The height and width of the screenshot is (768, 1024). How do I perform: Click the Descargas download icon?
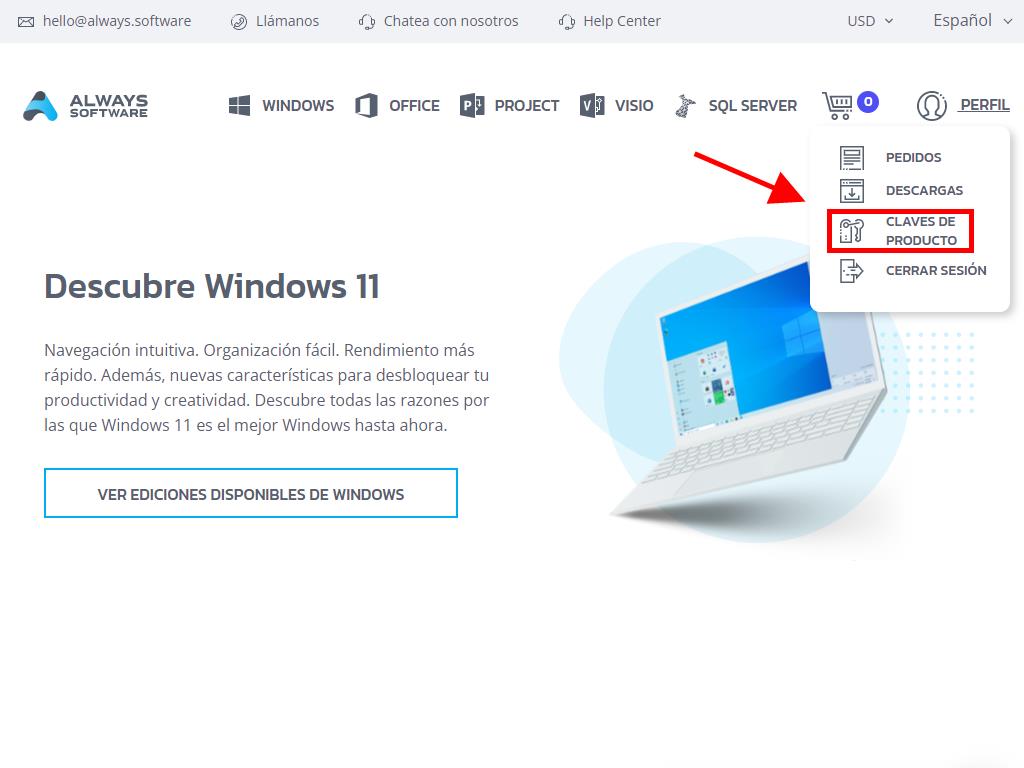point(851,190)
